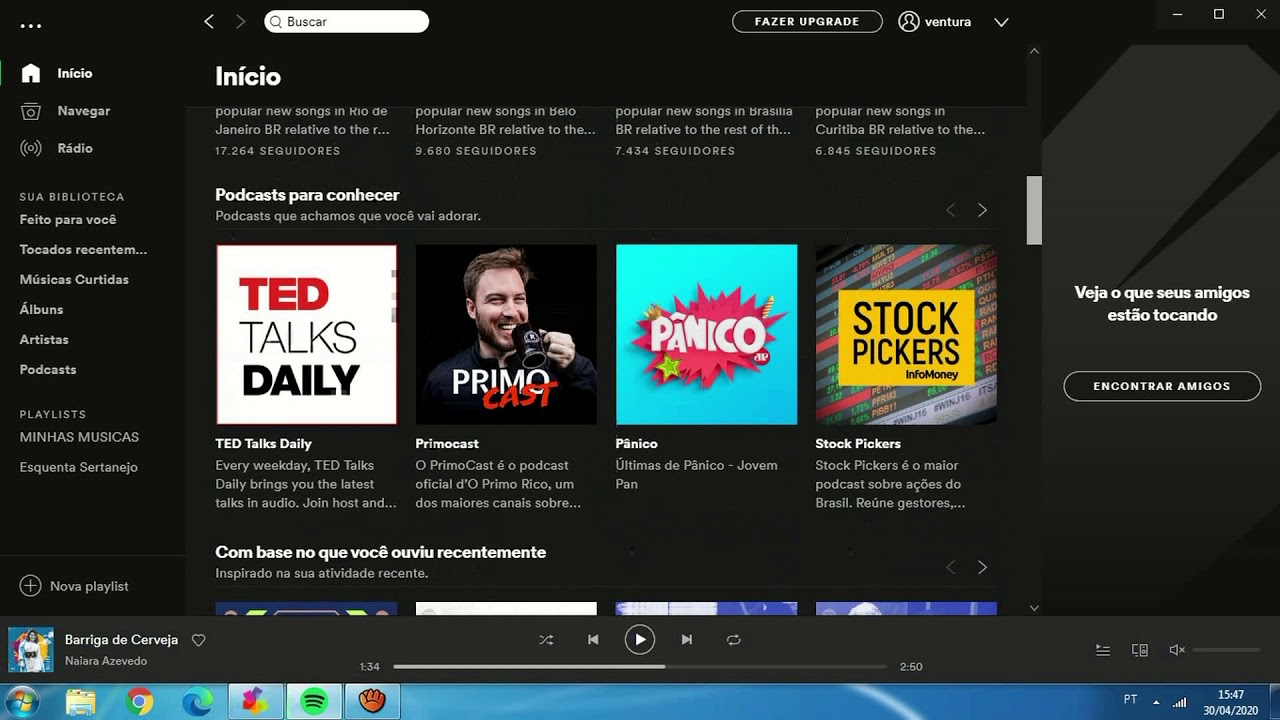Skip to the next track

pyautogui.click(x=687, y=640)
